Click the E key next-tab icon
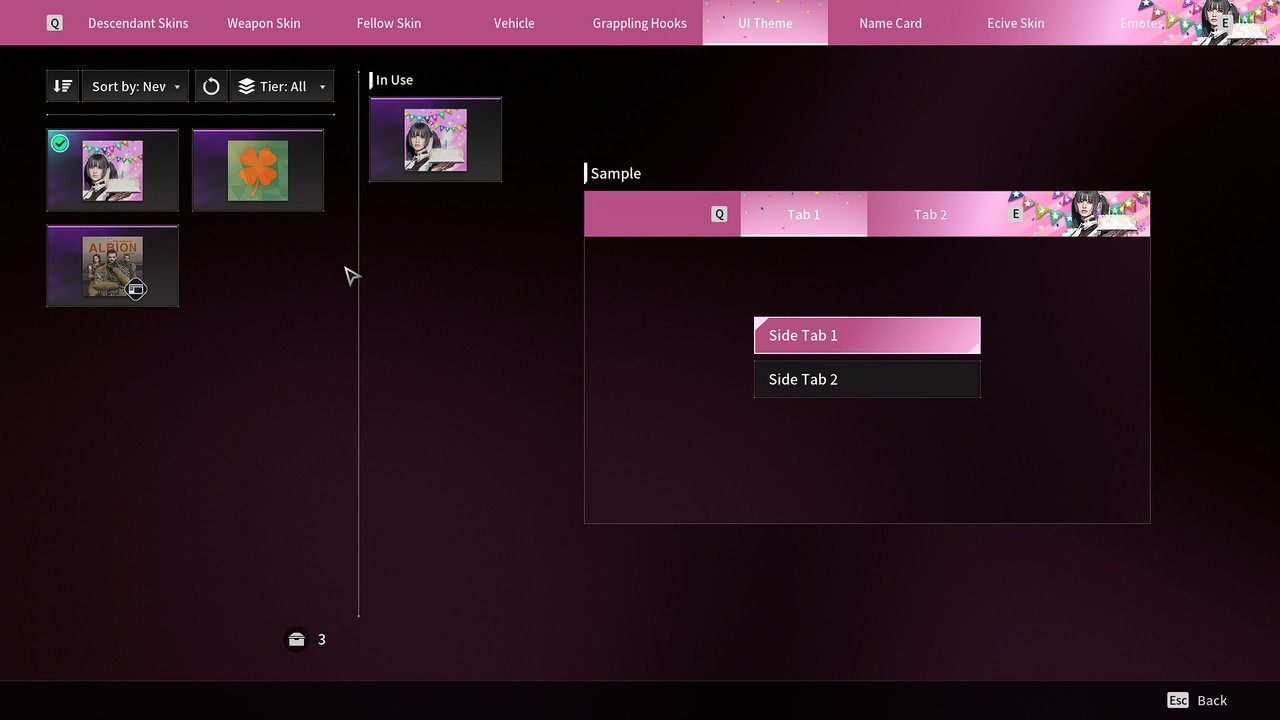Screen dimensions: 1280x720 [x=1225, y=23]
